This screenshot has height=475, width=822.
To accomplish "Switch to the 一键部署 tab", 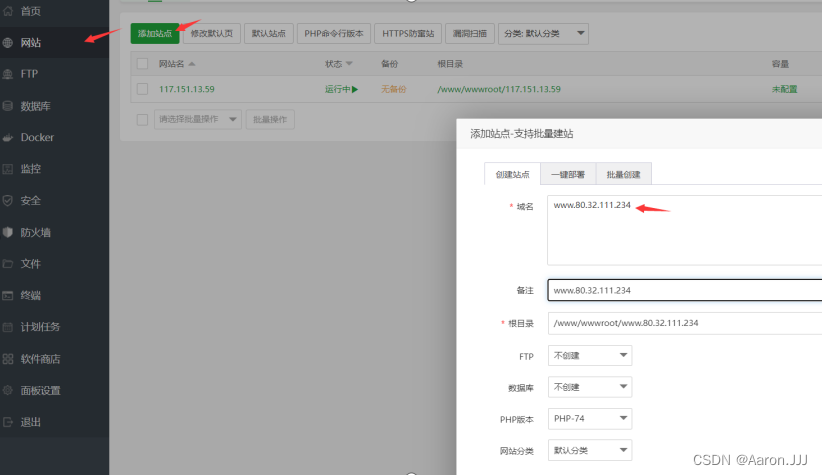I will point(568,174).
